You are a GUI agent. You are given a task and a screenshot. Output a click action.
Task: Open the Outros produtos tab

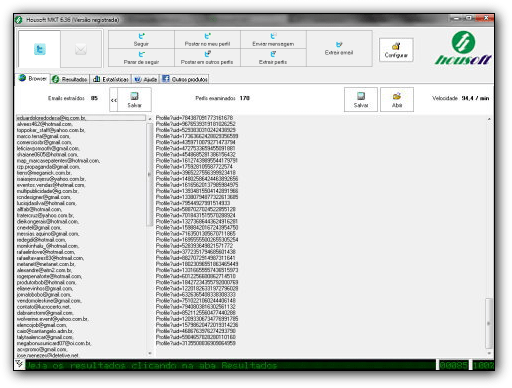185,79
